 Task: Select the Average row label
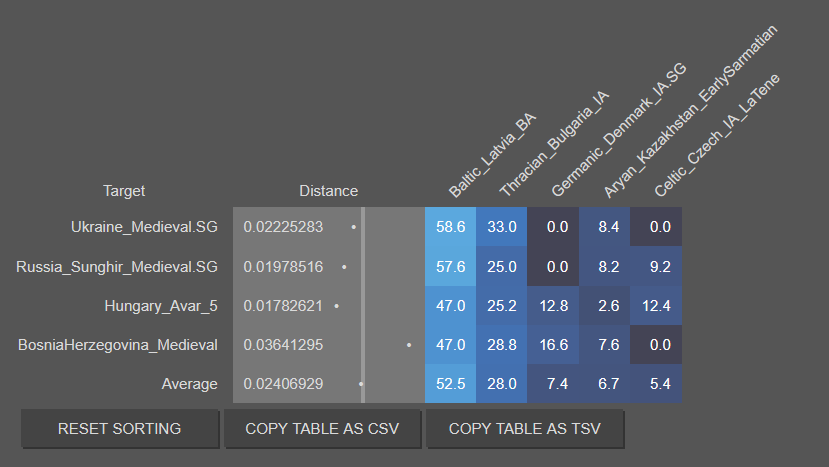(x=189, y=384)
